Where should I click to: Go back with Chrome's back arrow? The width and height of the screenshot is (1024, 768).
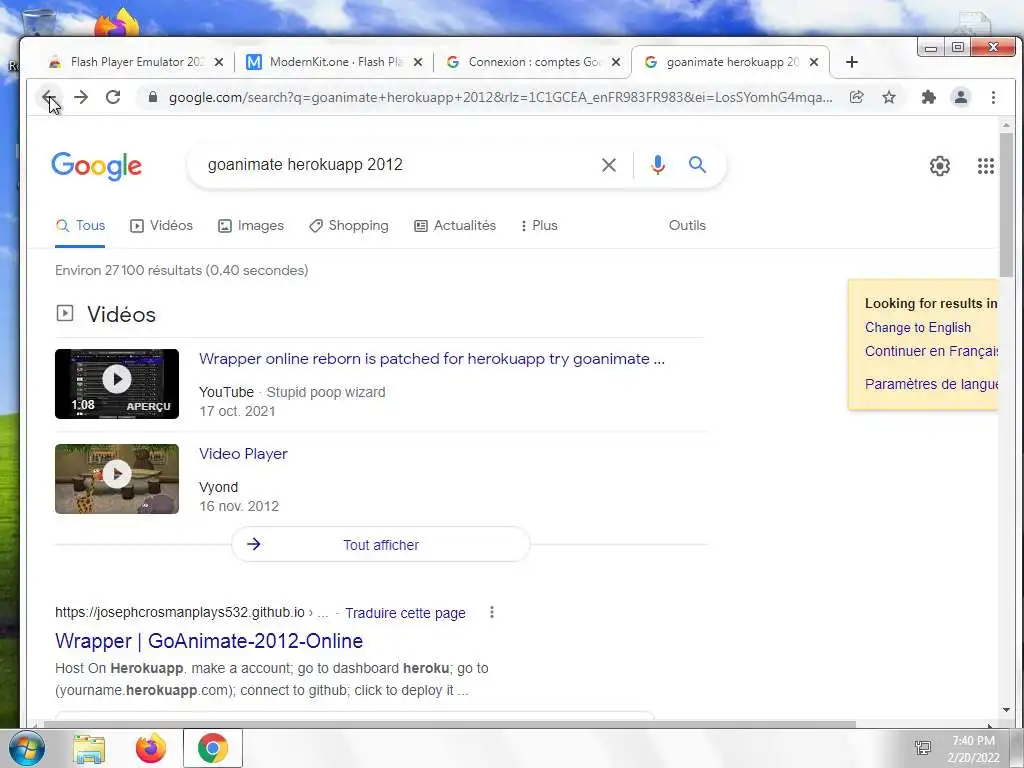pos(49,97)
